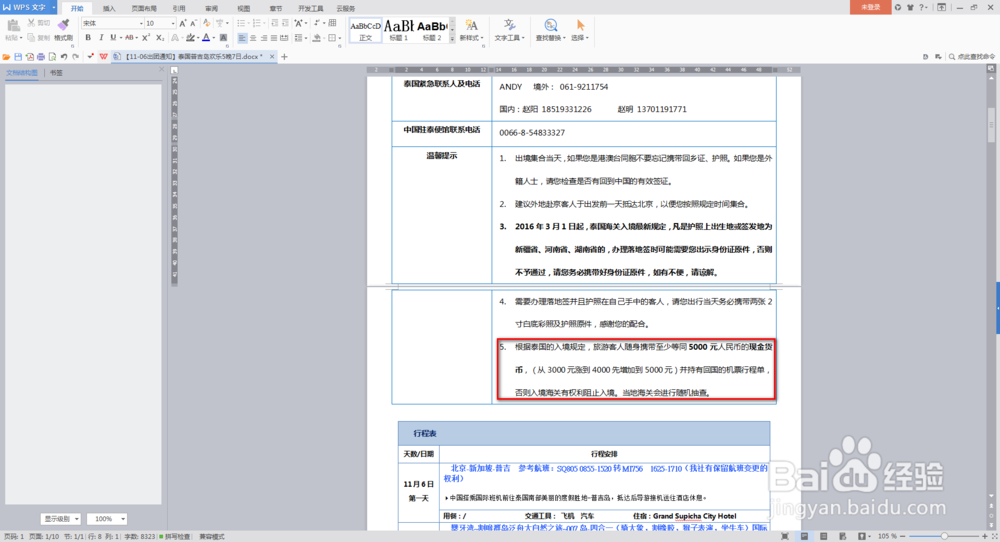Increase font size with the A+ icon
The image size is (1000, 542).
tap(183, 23)
